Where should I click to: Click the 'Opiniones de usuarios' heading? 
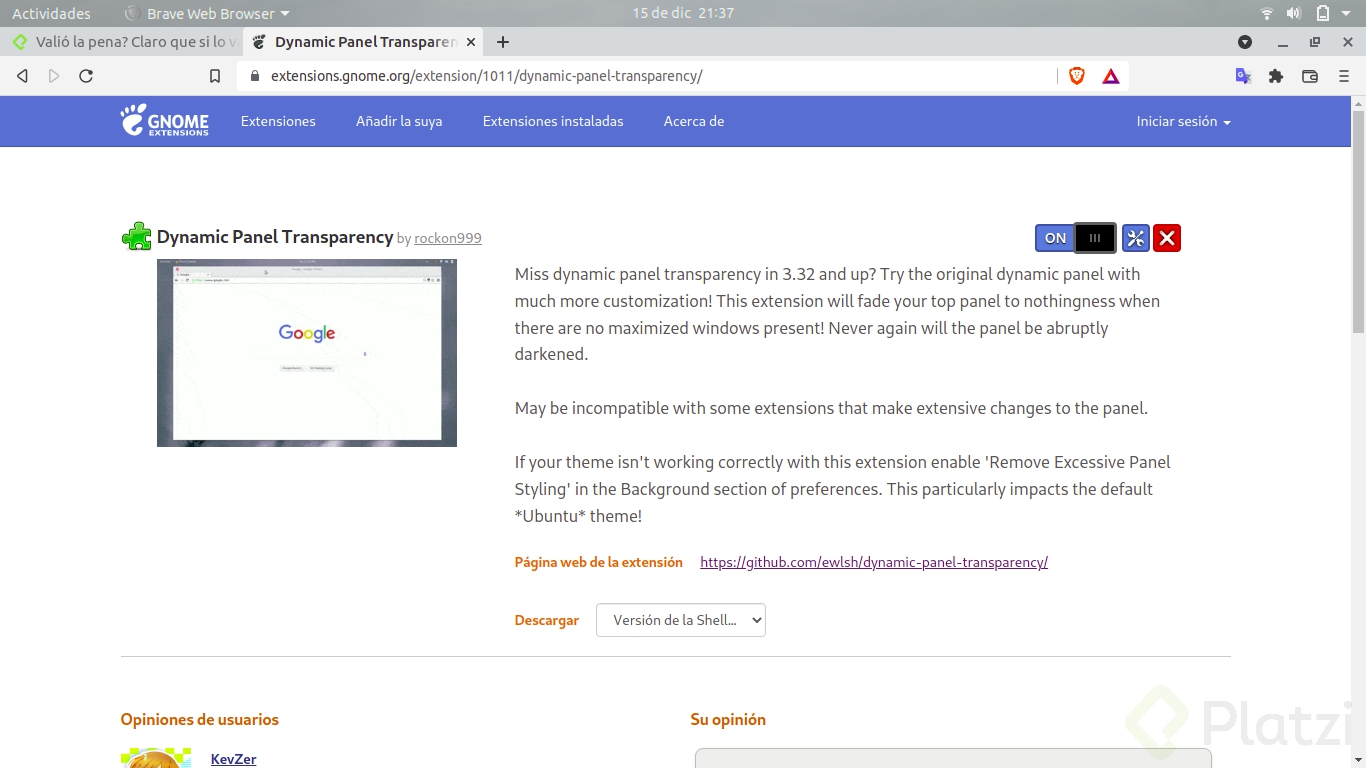coord(200,719)
